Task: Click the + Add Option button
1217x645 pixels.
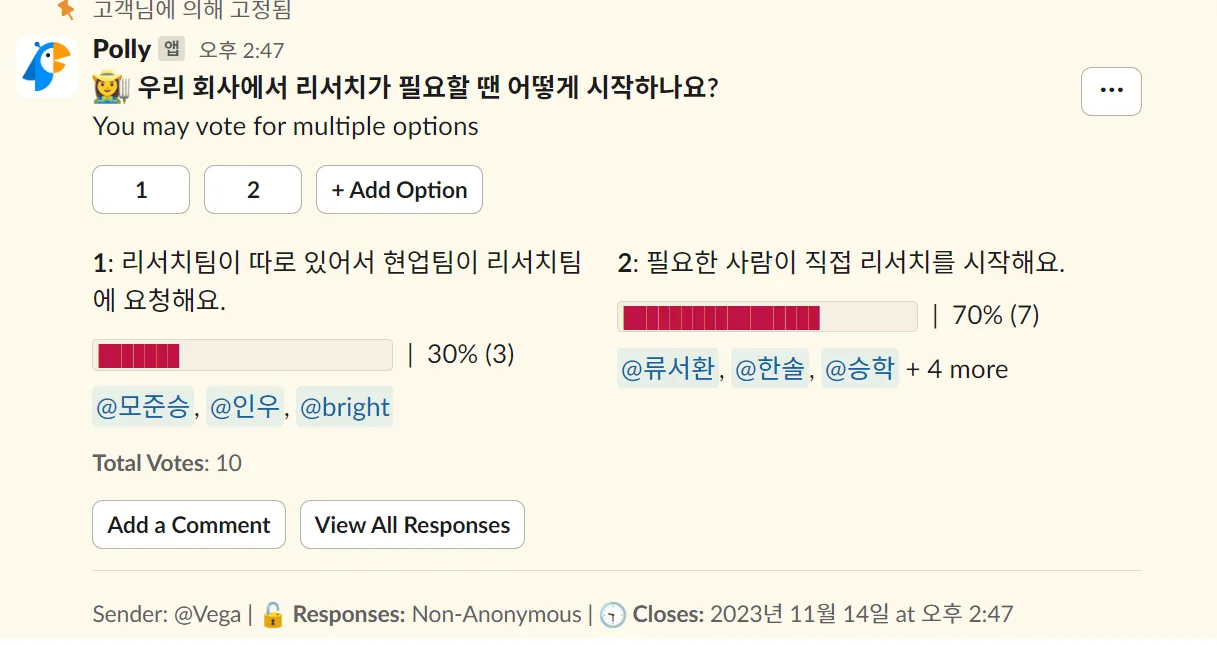Action: (399, 190)
